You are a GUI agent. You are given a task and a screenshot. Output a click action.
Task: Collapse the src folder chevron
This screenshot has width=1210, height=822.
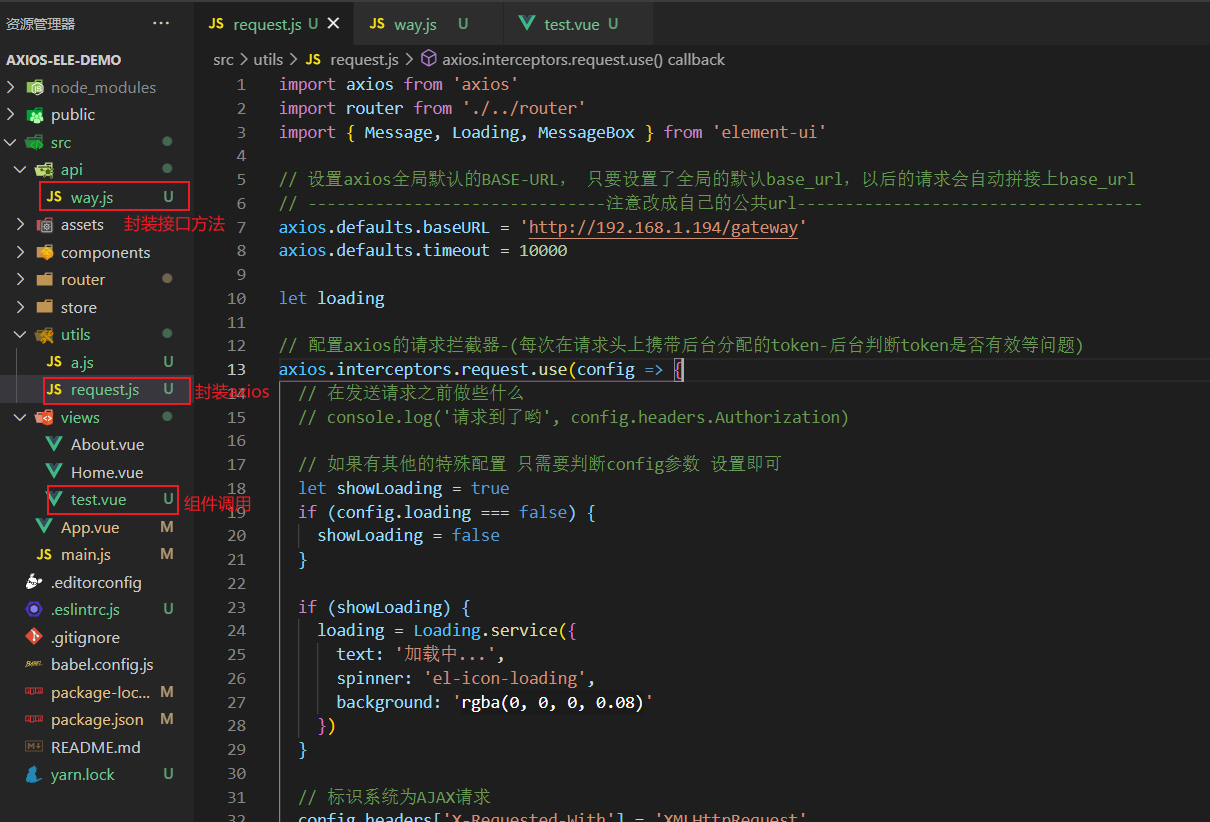point(11,143)
